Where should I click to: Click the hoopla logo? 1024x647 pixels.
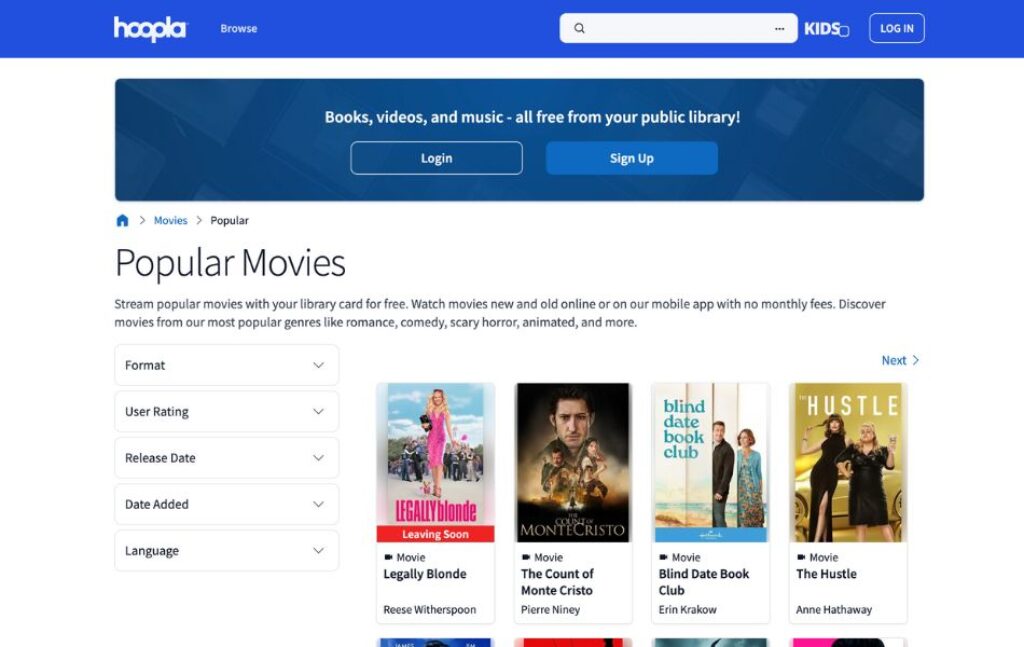[150, 29]
